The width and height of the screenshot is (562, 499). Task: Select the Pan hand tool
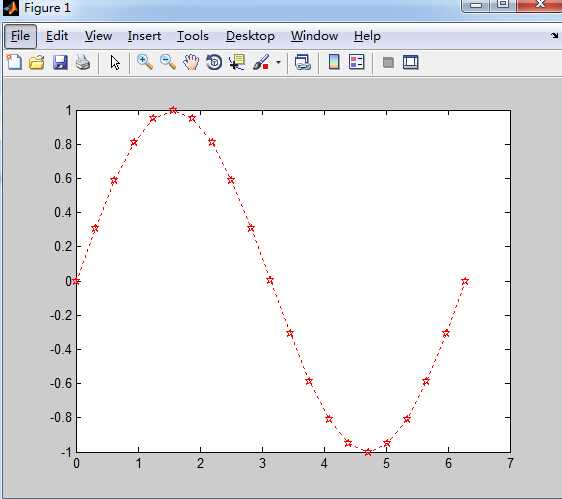pyautogui.click(x=191, y=62)
